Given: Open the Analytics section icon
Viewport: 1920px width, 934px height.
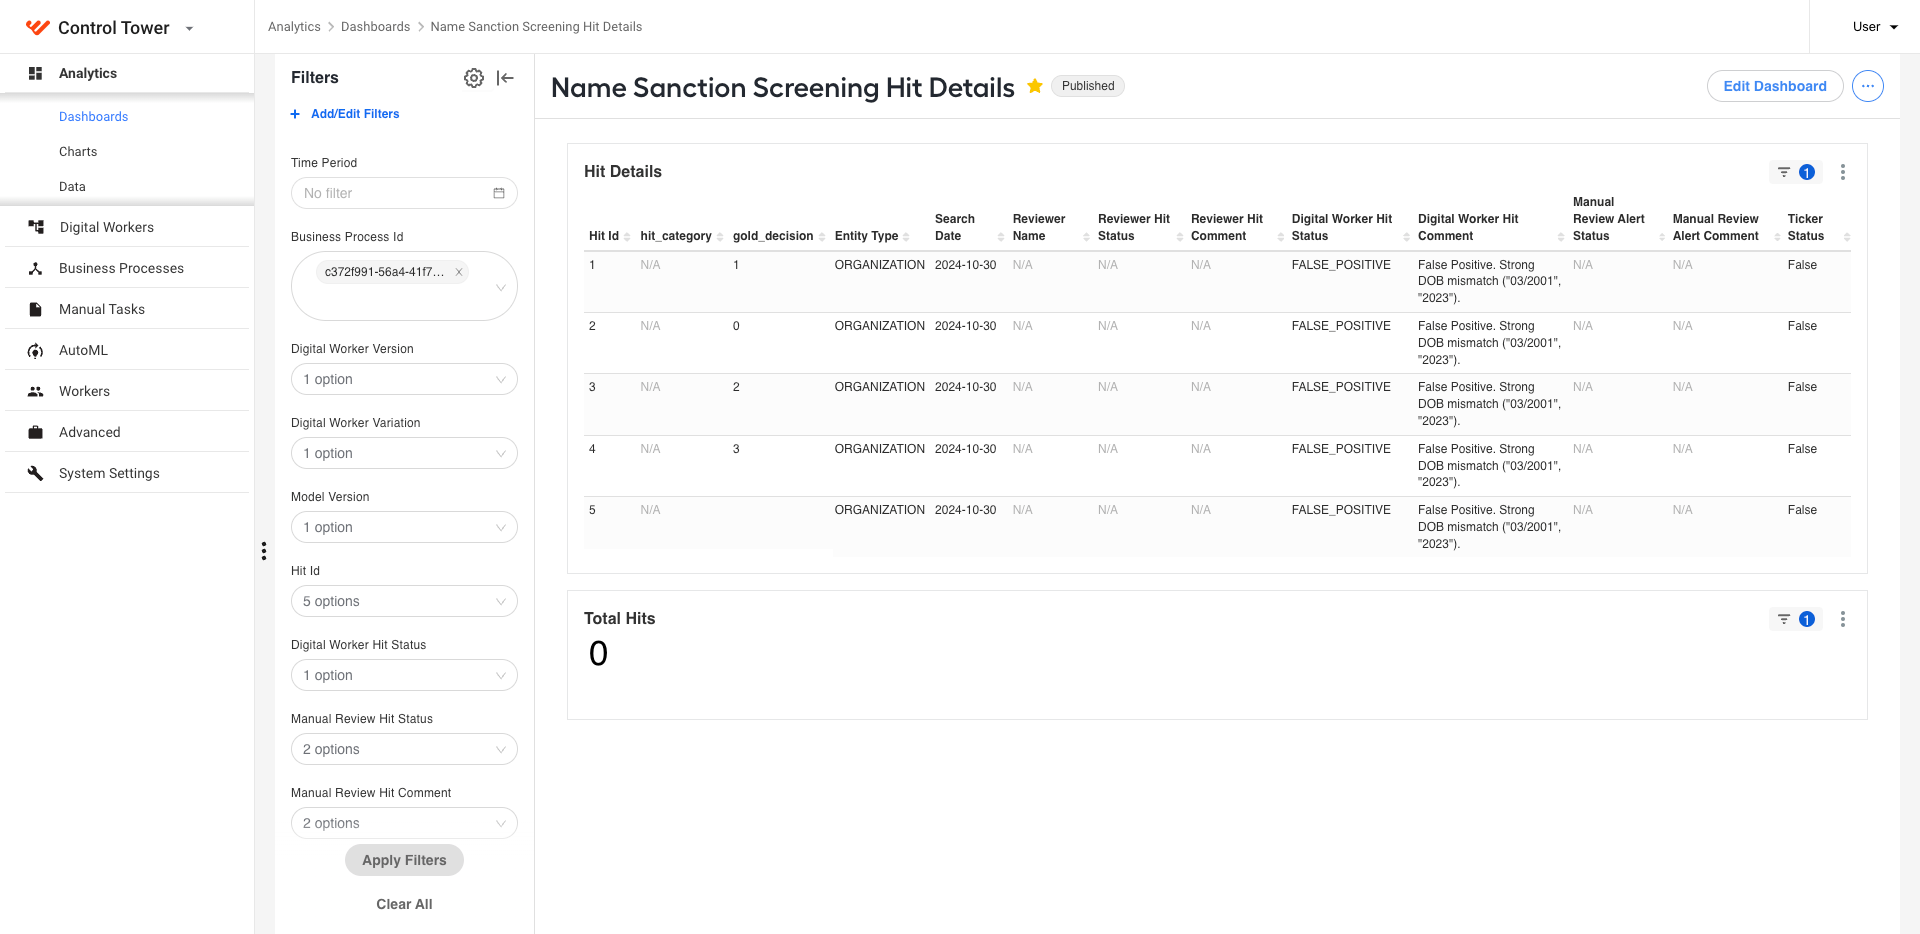Looking at the screenshot, I should click(x=35, y=73).
